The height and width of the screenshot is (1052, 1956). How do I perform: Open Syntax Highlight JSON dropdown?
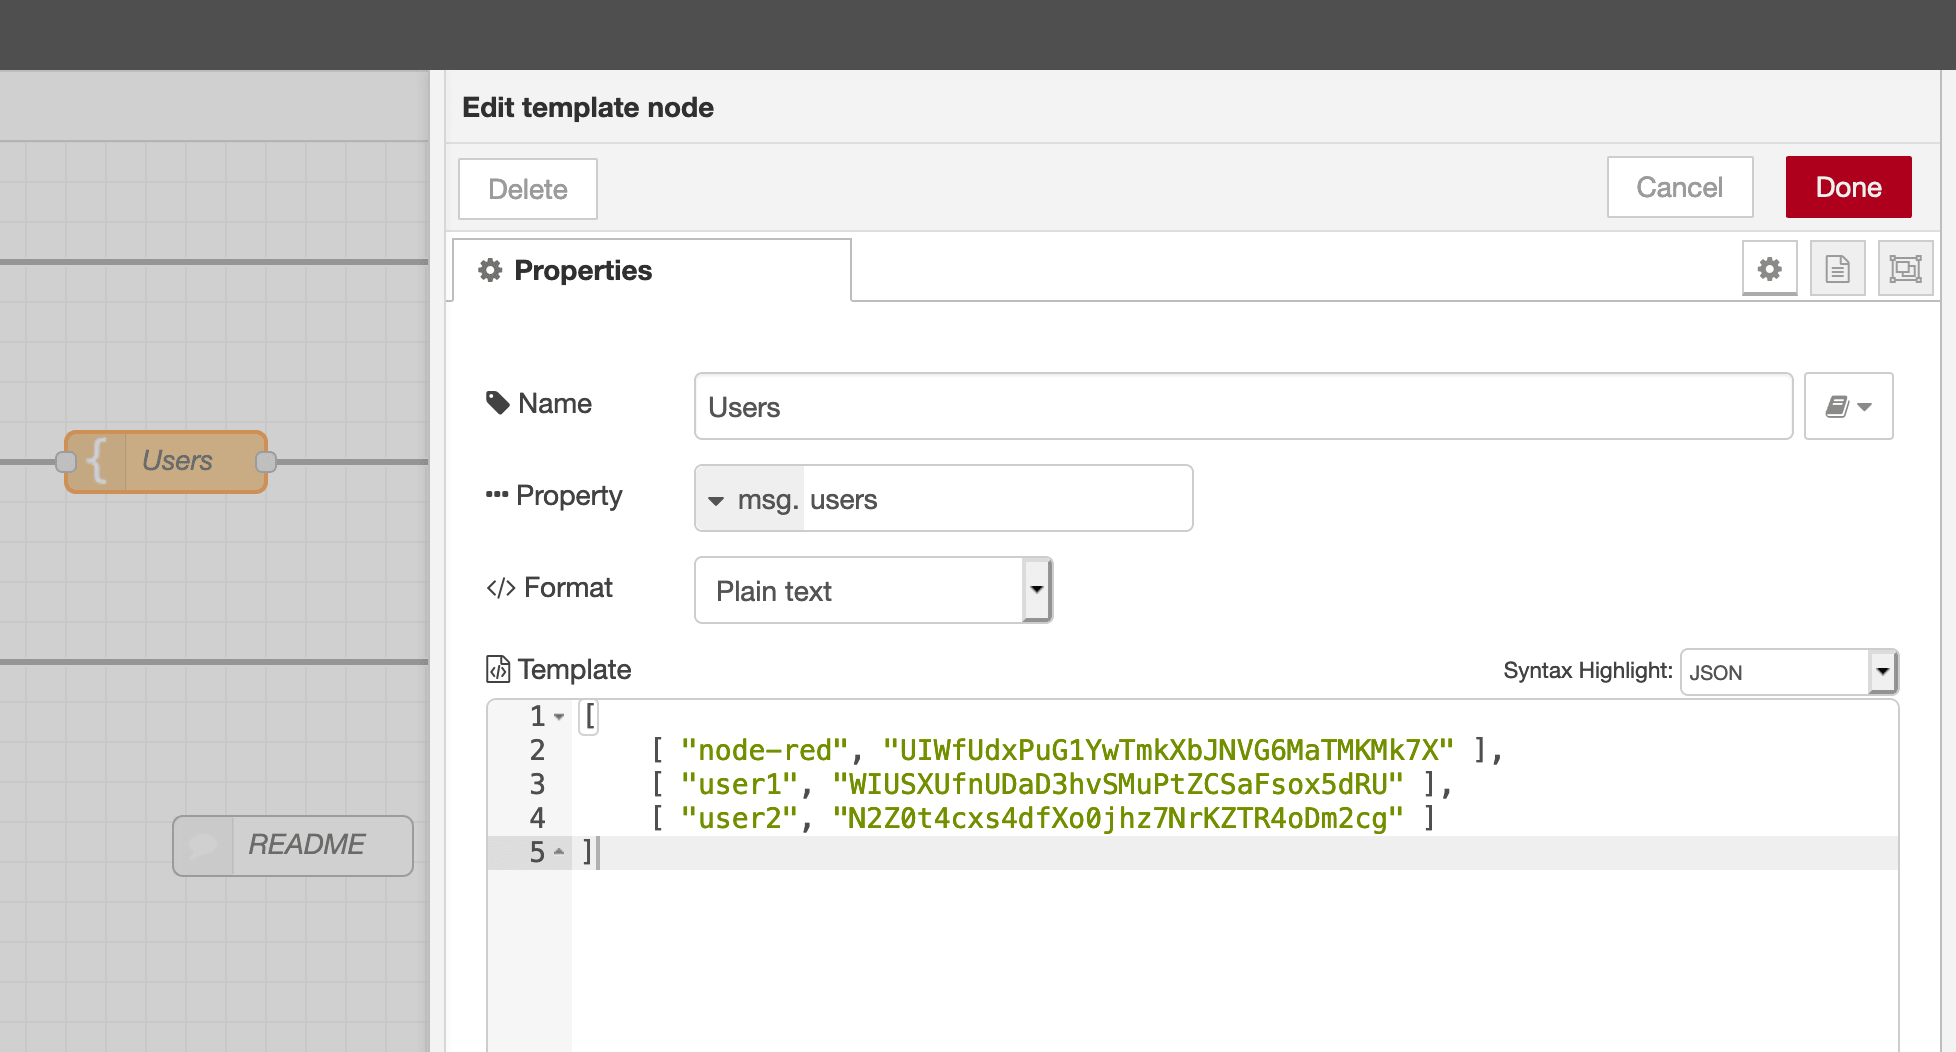[1788, 672]
